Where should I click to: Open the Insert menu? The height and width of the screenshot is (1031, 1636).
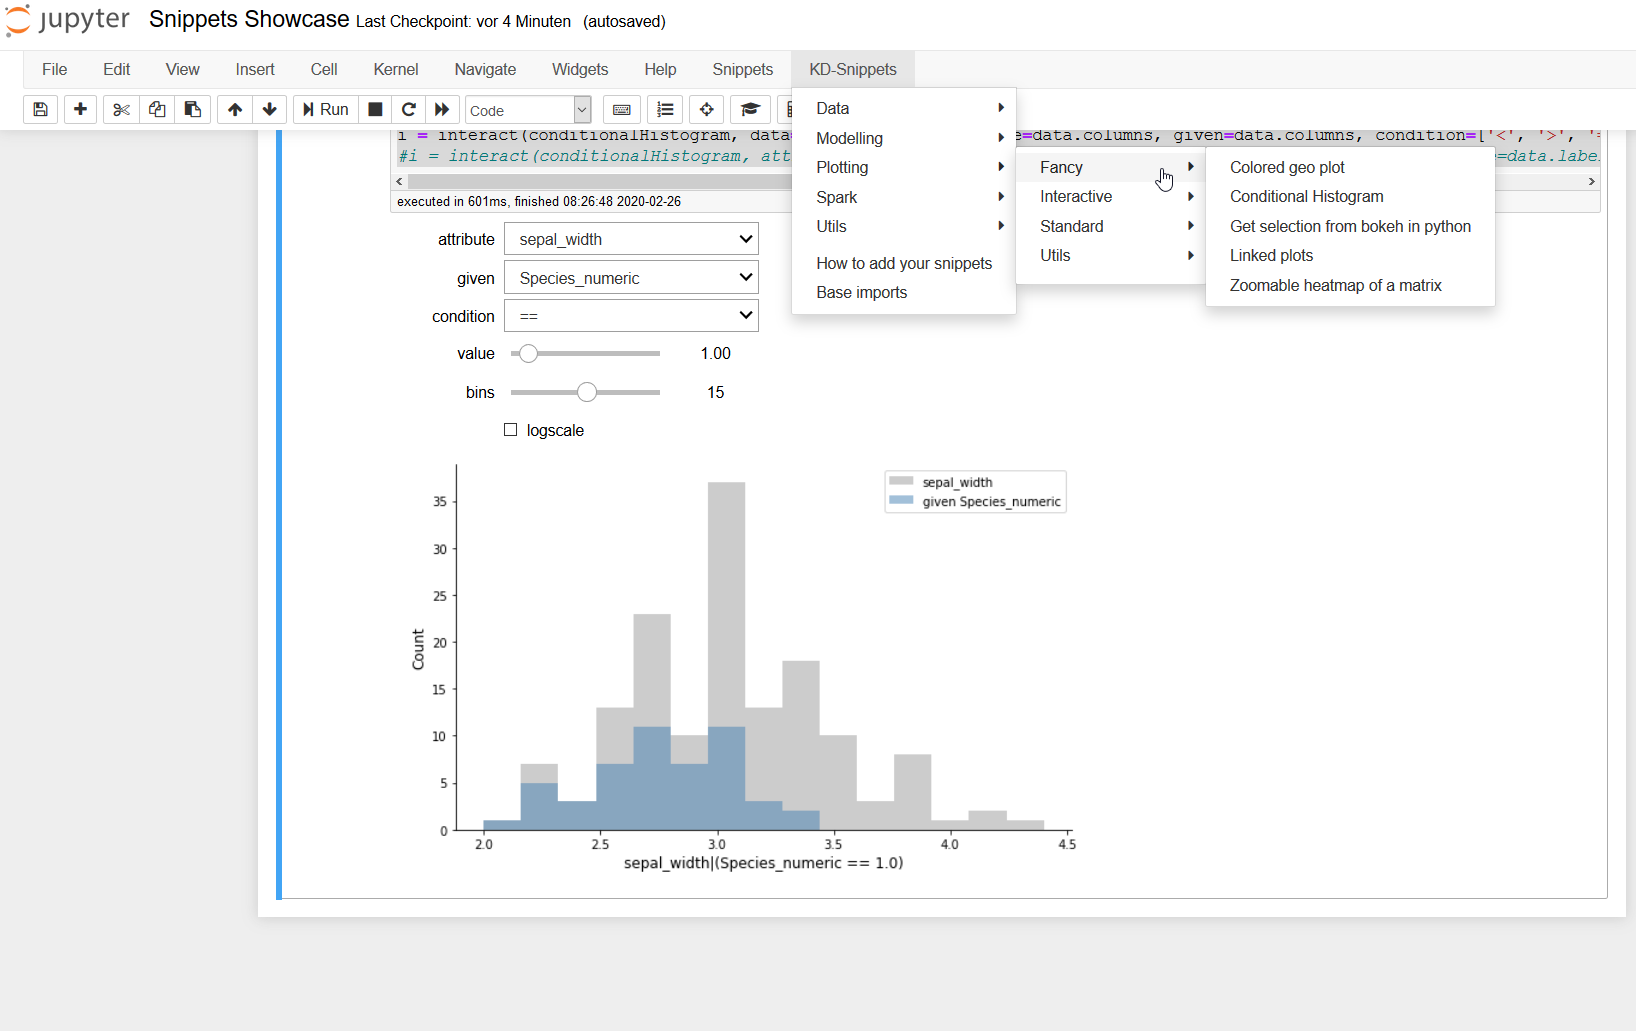point(255,69)
